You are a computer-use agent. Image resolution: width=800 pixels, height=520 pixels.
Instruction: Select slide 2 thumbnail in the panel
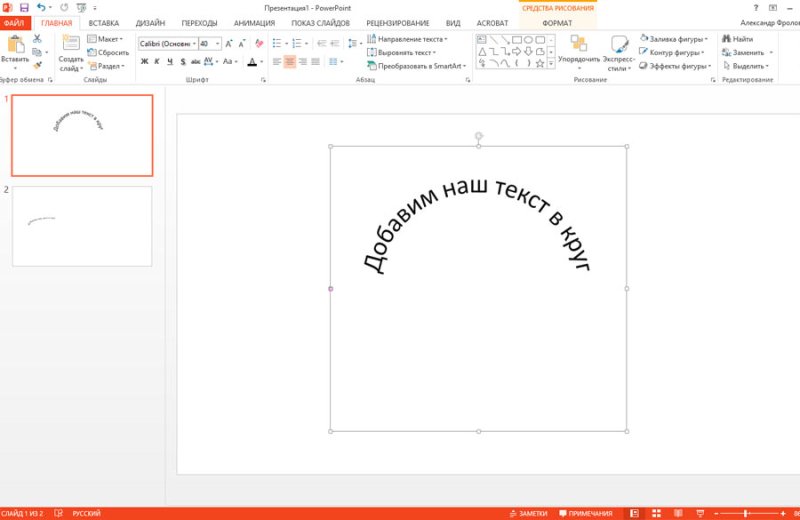coord(82,226)
